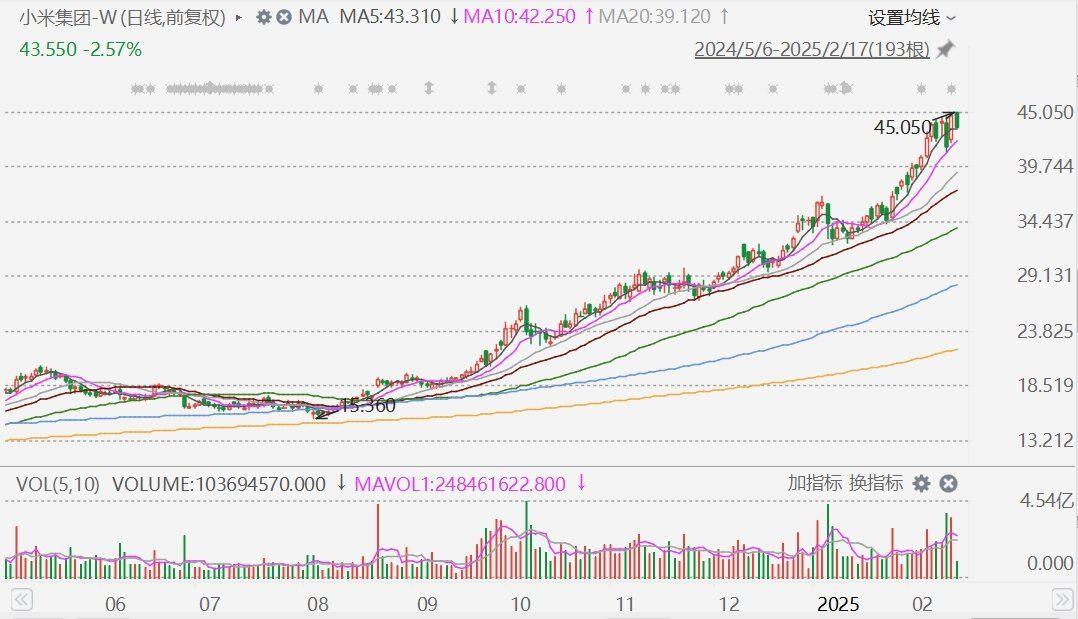Open the VOL indicator settings gear

[x=921, y=484]
